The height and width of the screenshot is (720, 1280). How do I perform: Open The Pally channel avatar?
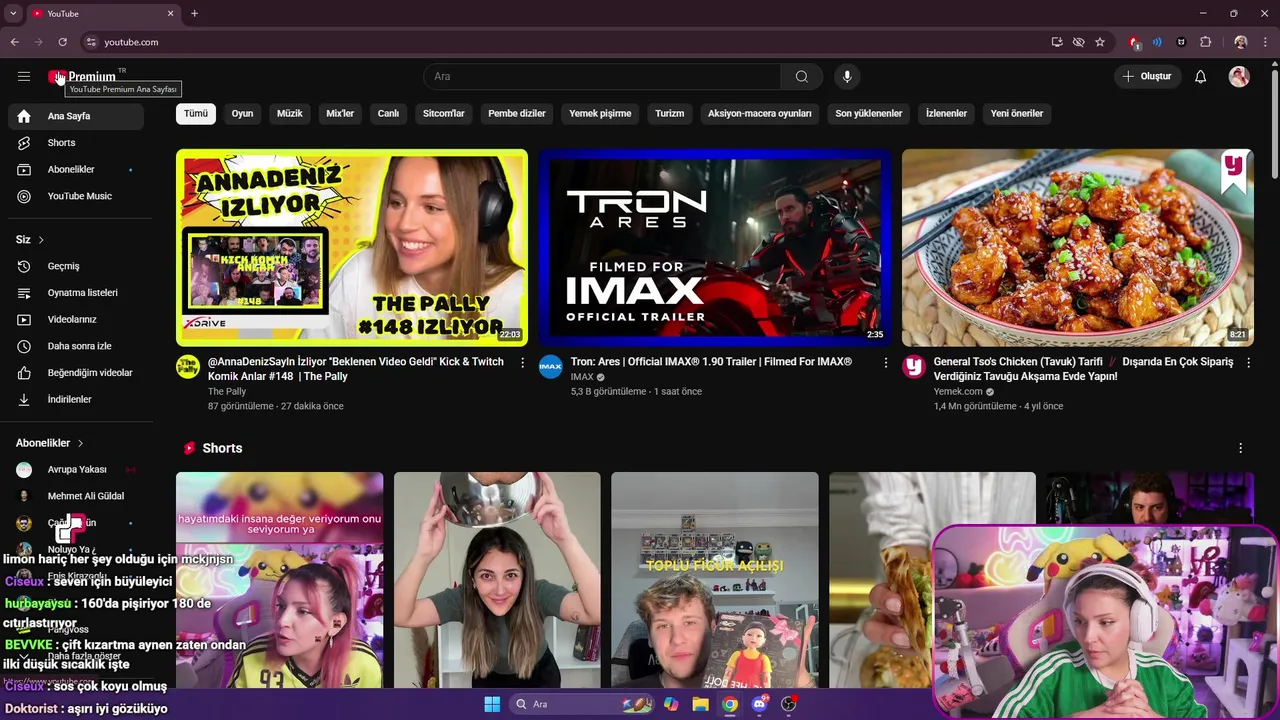188,366
